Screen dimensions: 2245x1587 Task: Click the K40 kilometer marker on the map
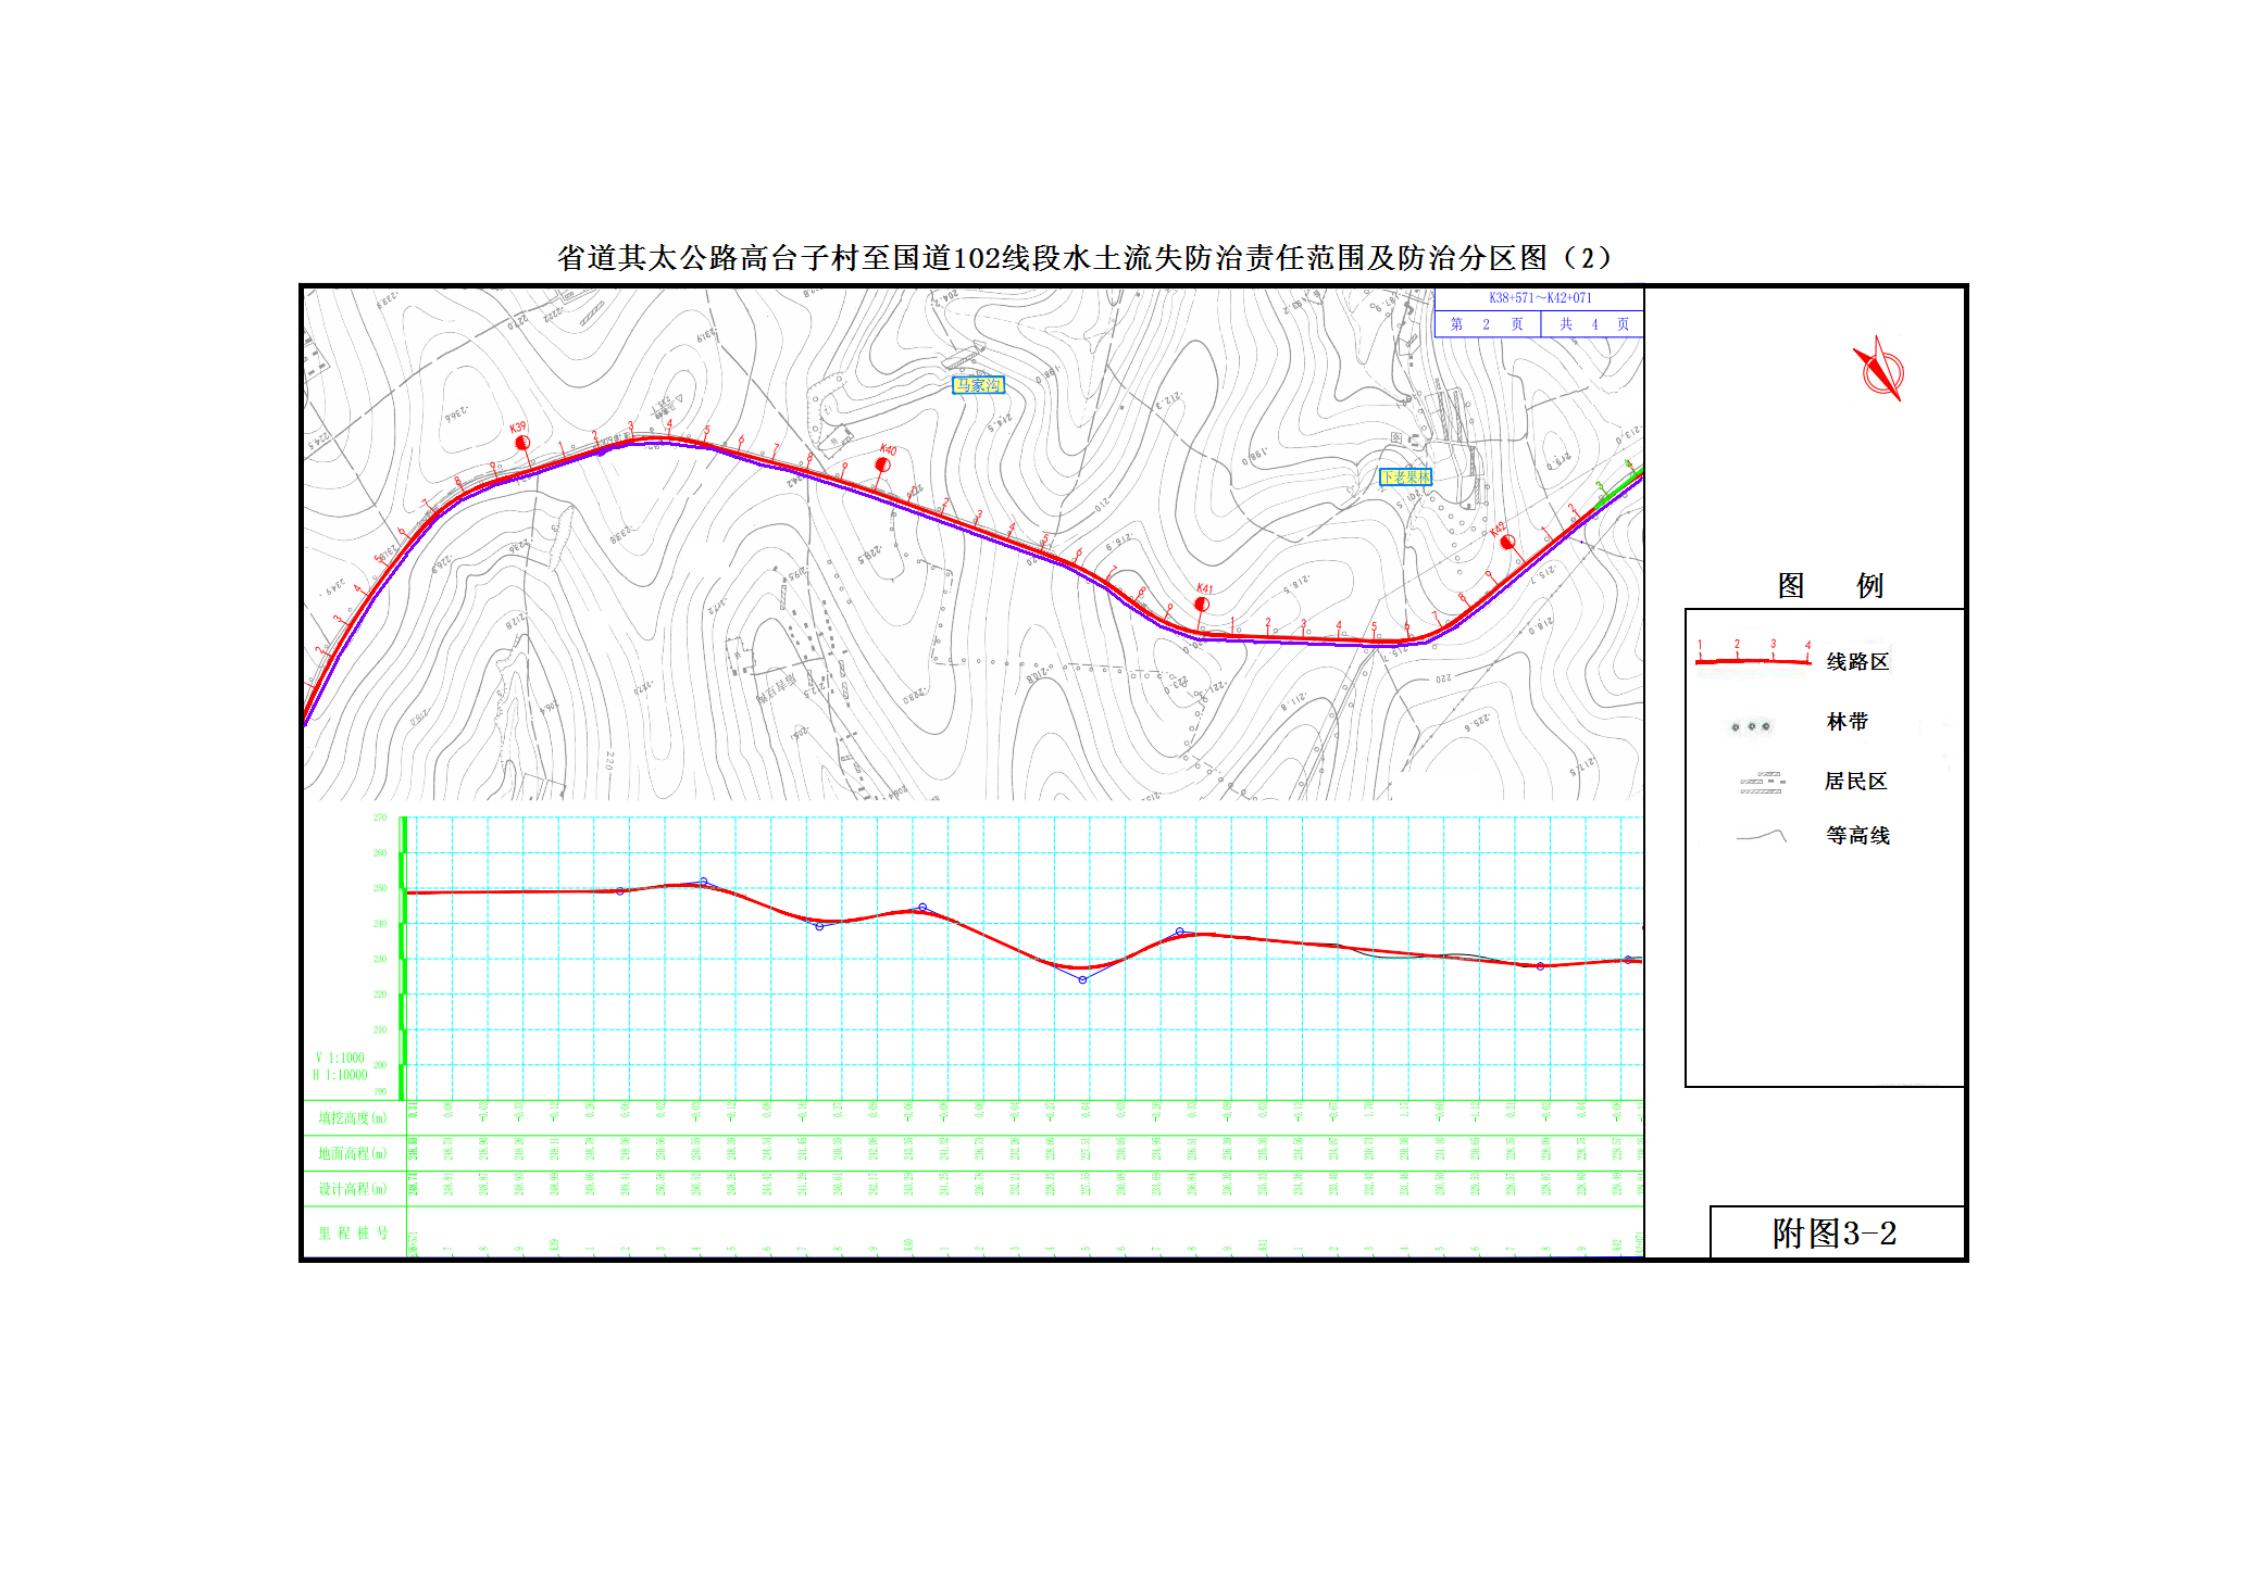(x=883, y=464)
